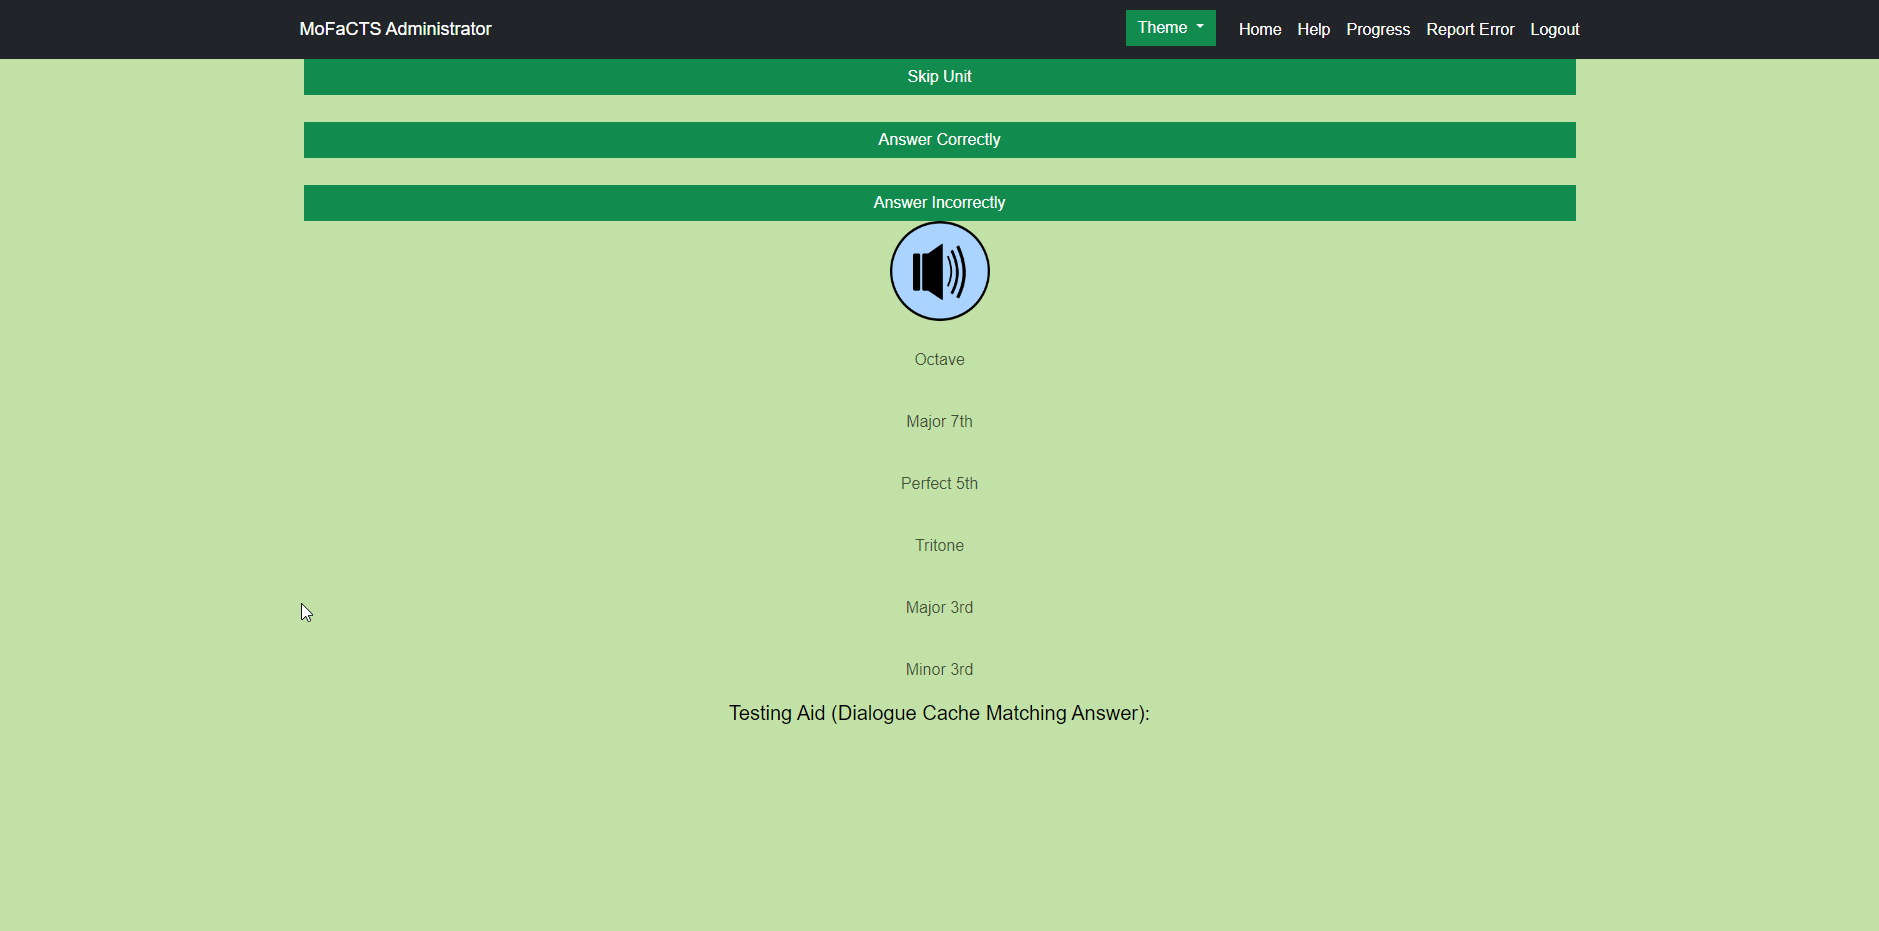The width and height of the screenshot is (1879, 931).
Task: Click the speaker icon to replay audio
Action: 938,271
